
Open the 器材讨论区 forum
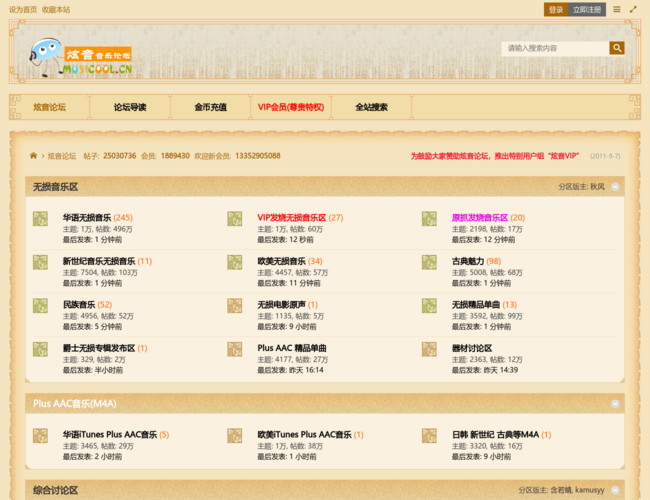pos(472,348)
